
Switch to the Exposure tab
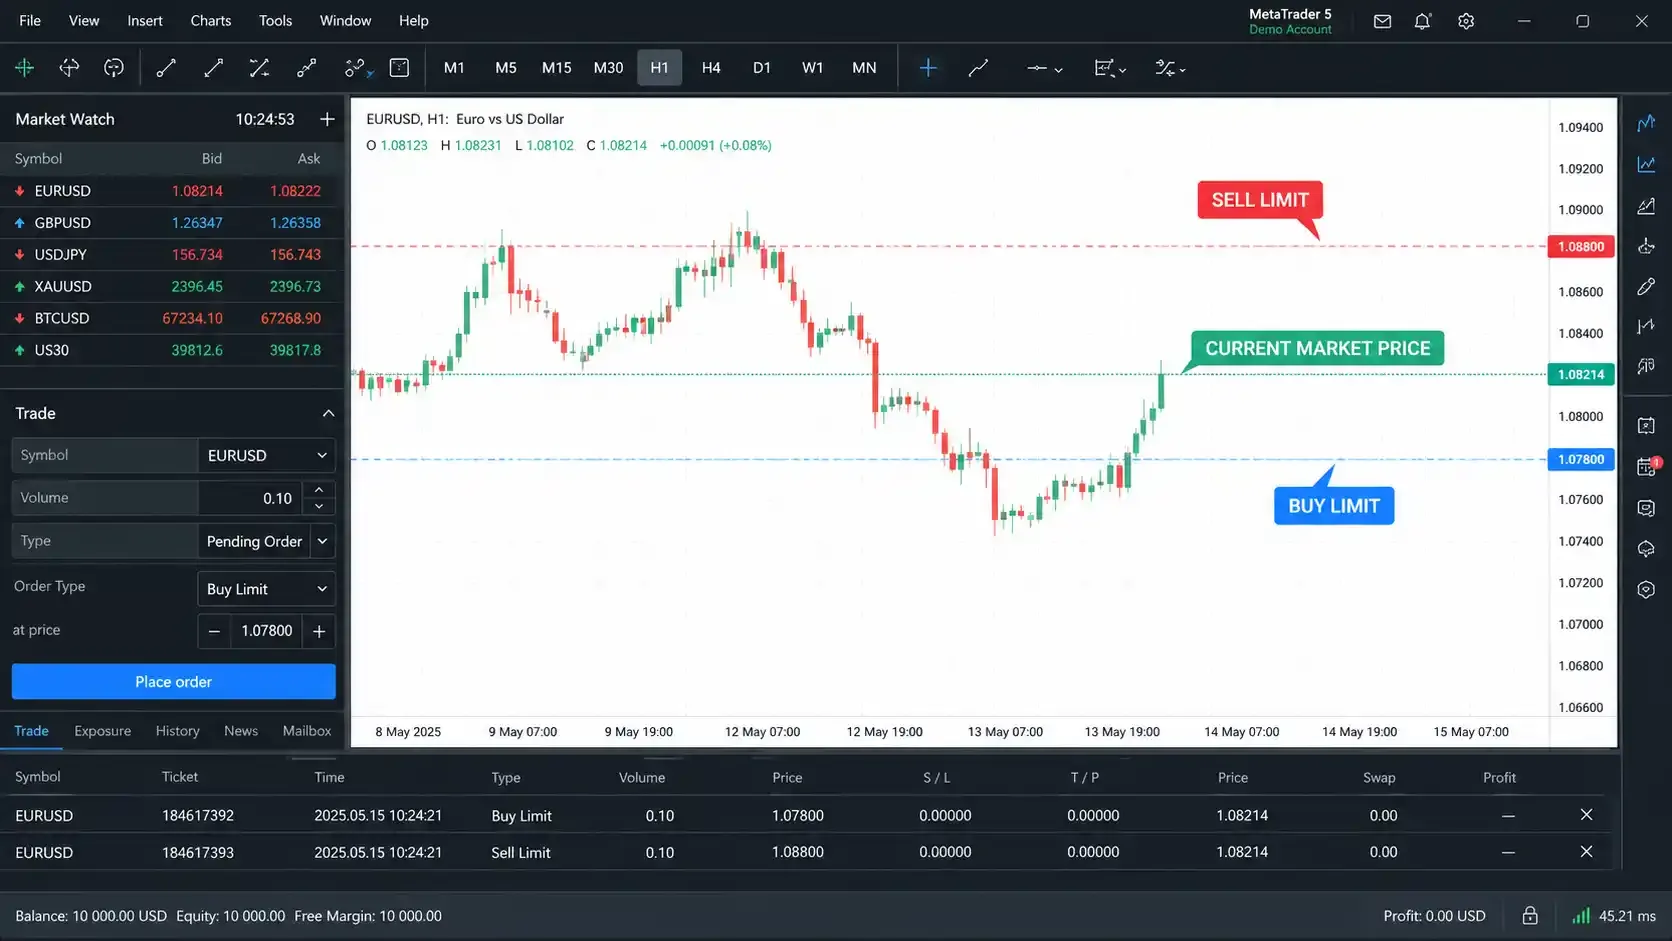tap(103, 731)
